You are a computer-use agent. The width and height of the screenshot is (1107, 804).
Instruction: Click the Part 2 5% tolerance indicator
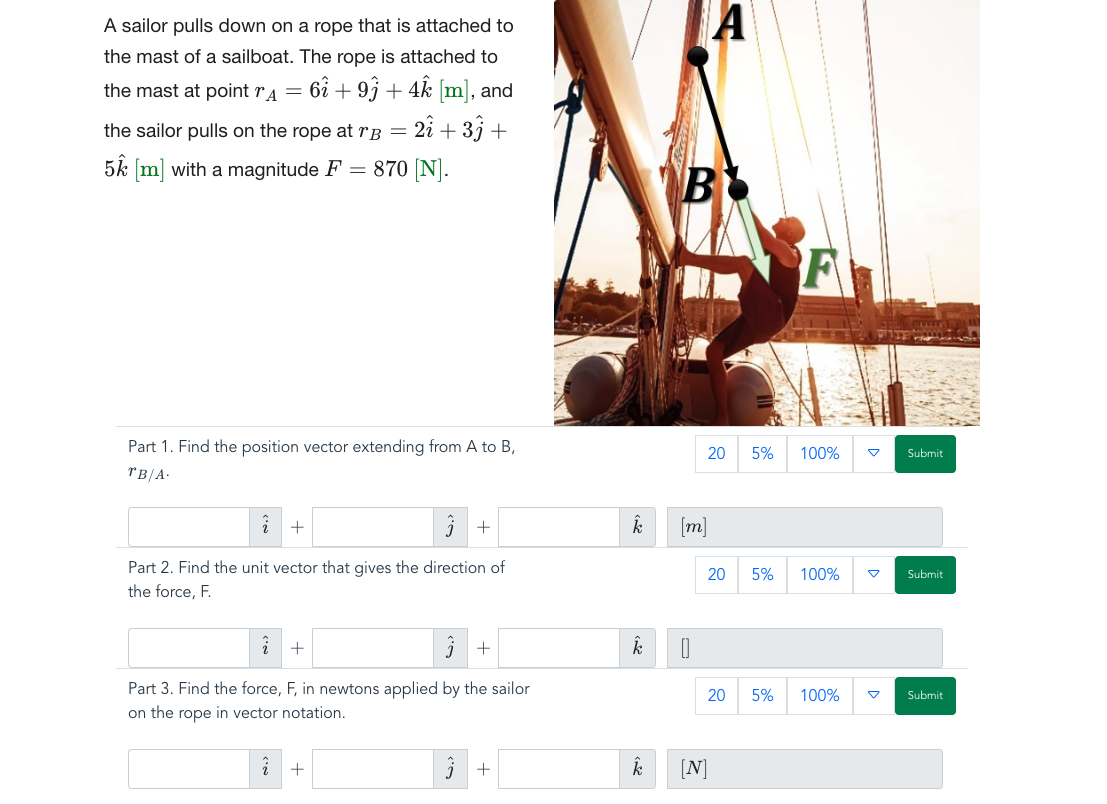[x=762, y=575]
